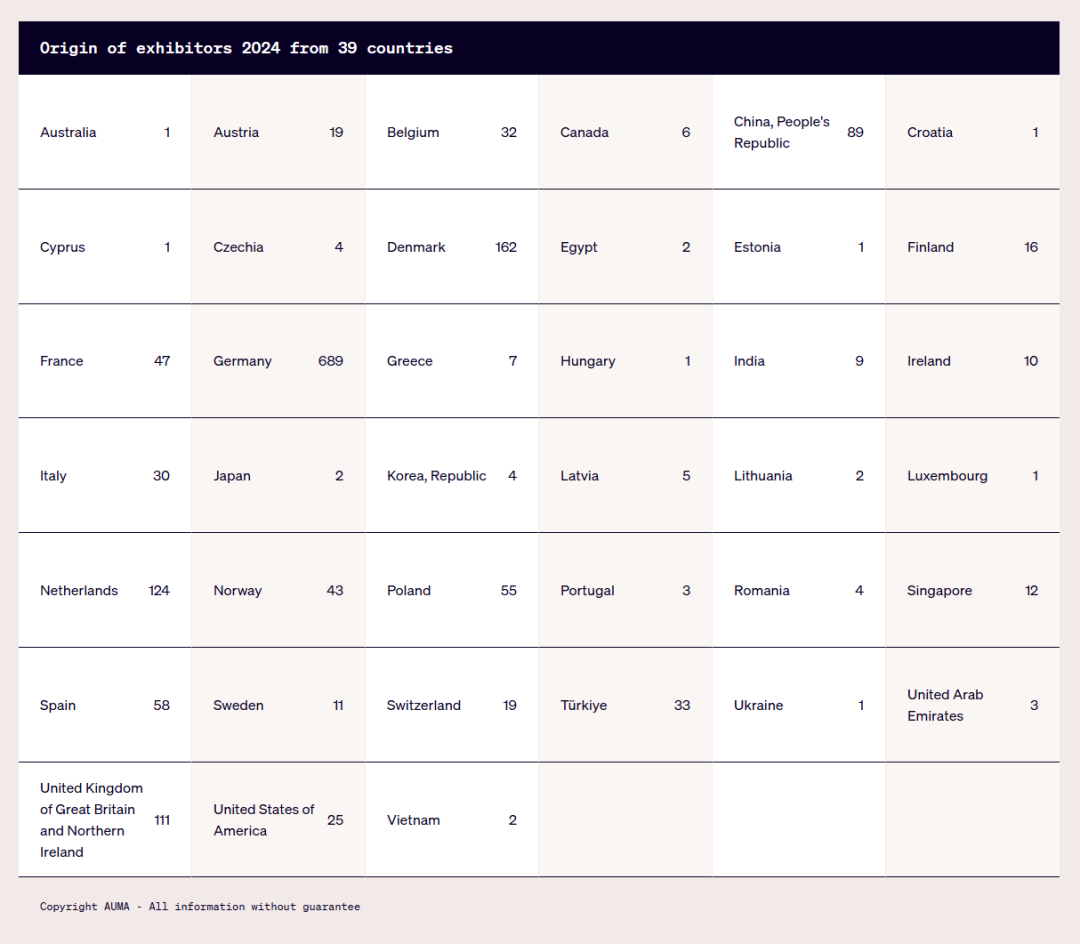This screenshot has width=1080, height=944.
Task: Click the China, People's Republic label
Action: click(x=781, y=132)
